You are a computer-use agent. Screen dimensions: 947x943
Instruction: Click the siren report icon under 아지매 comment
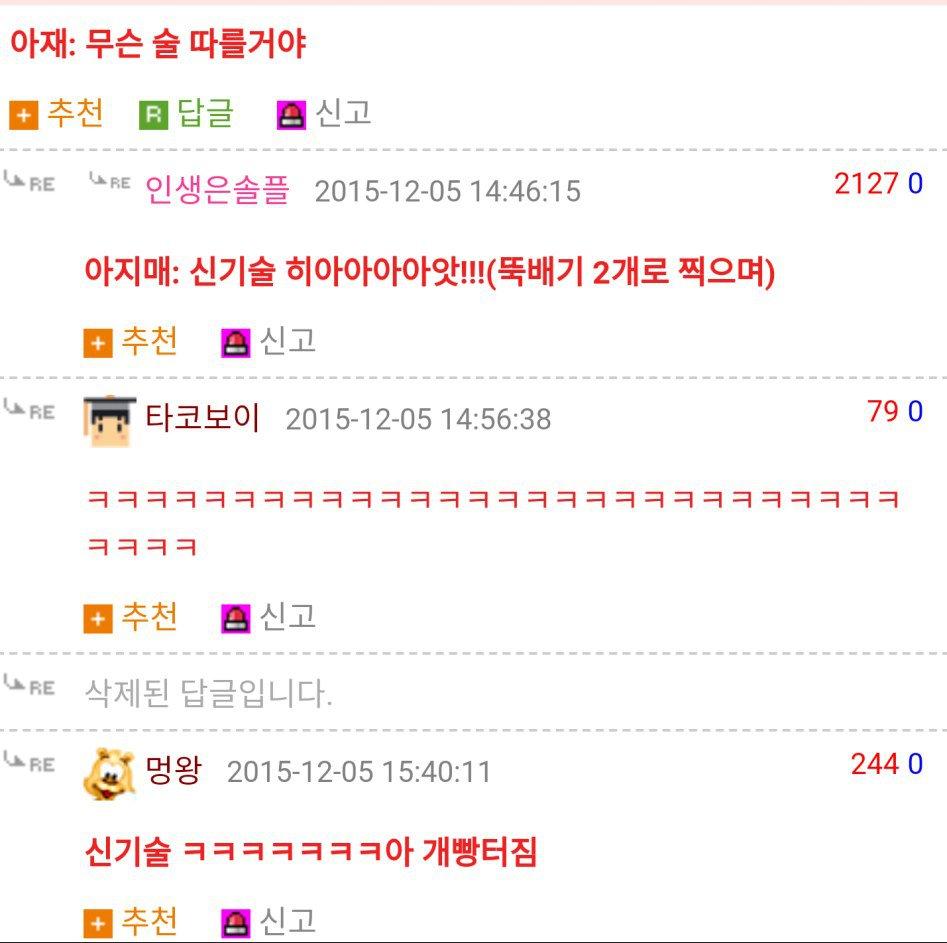(x=236, y=343)
